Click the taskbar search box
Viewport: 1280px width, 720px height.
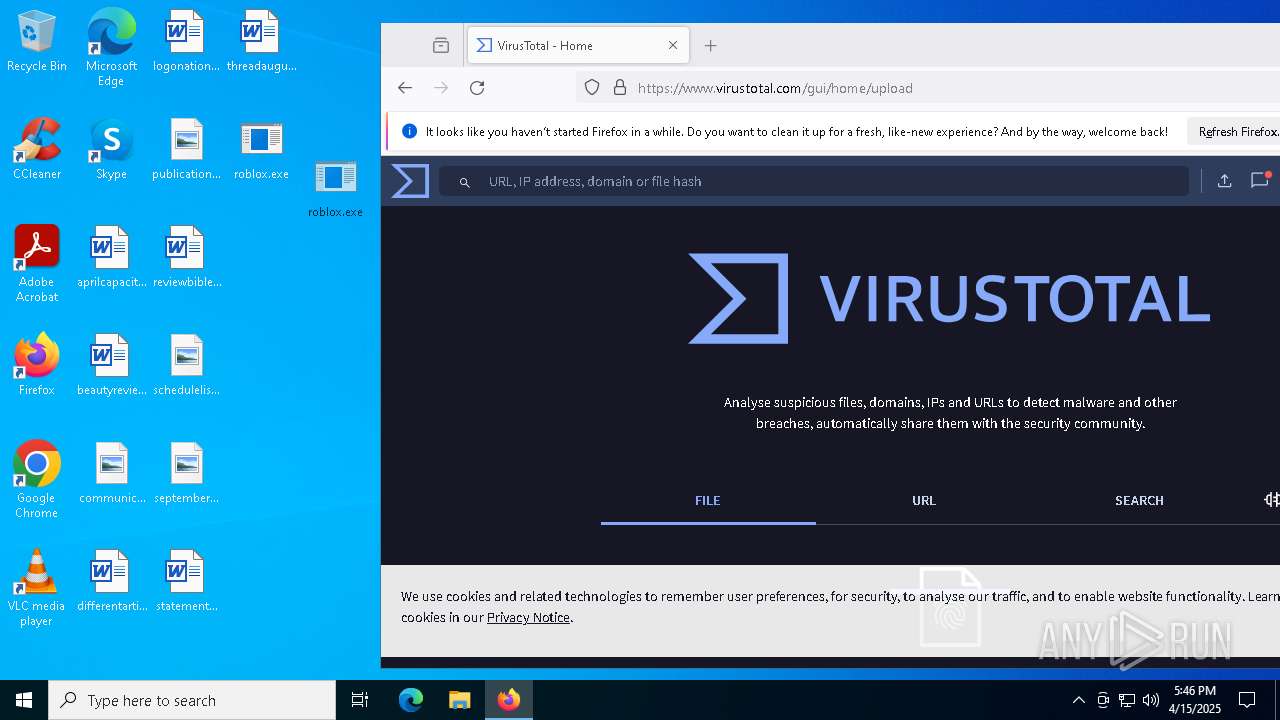tap(192, 700)
